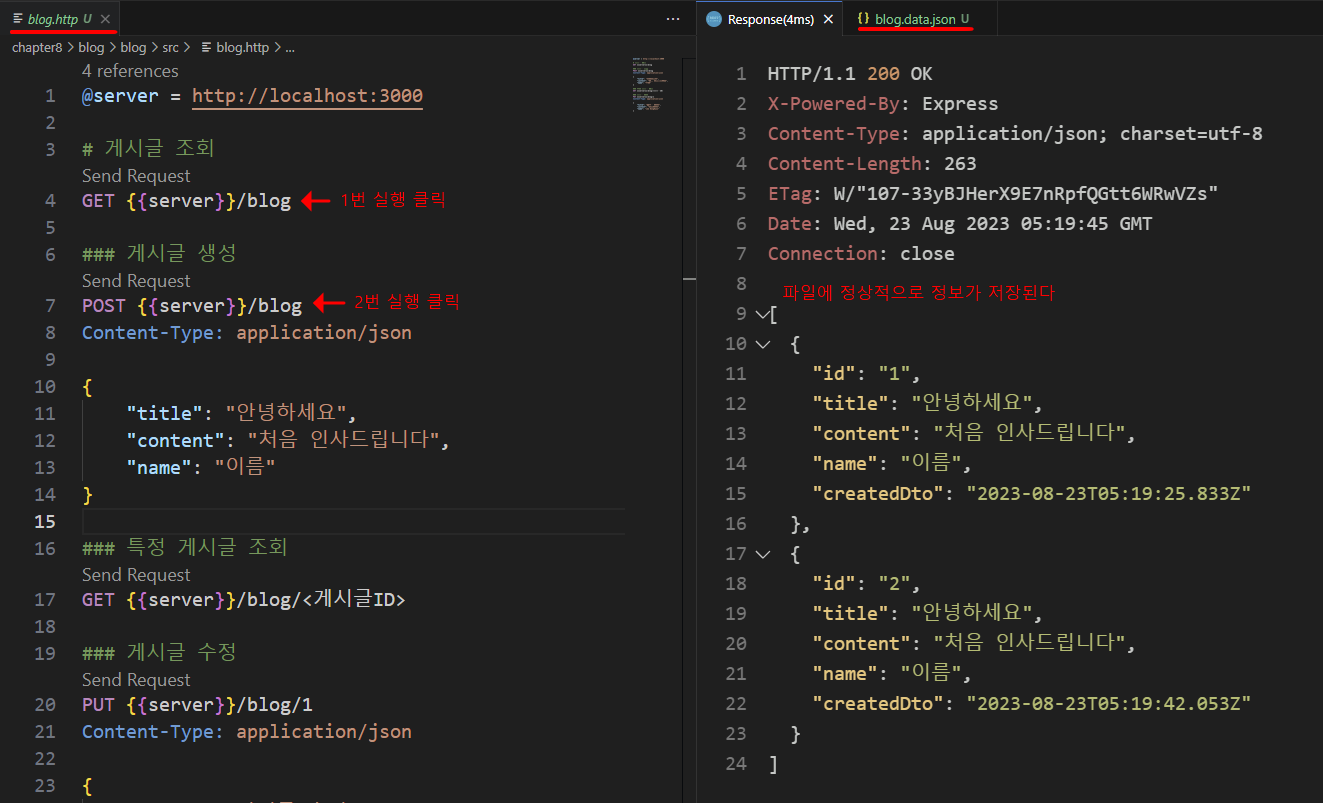This screenshot has height=803, width=1323.
Task: Click the Connection: close header
Action: point(861,254)
